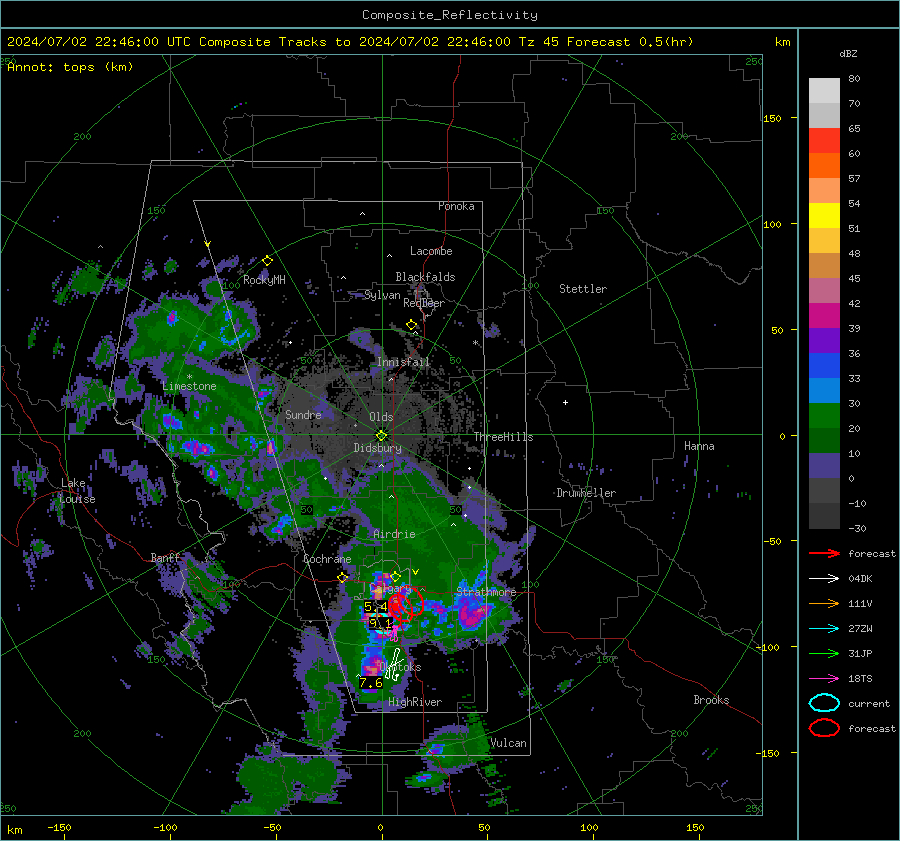The height and width of the screenshot is (841, 900).
Task: Click the Strathmore city label
Action: pyautogui.click(x=486, y=592)
